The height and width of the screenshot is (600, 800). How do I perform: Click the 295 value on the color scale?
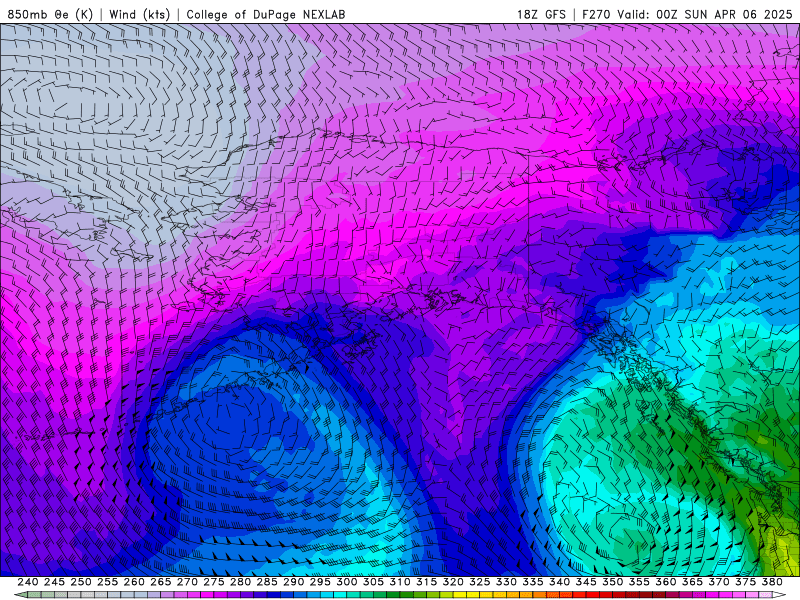click(320, 582)
